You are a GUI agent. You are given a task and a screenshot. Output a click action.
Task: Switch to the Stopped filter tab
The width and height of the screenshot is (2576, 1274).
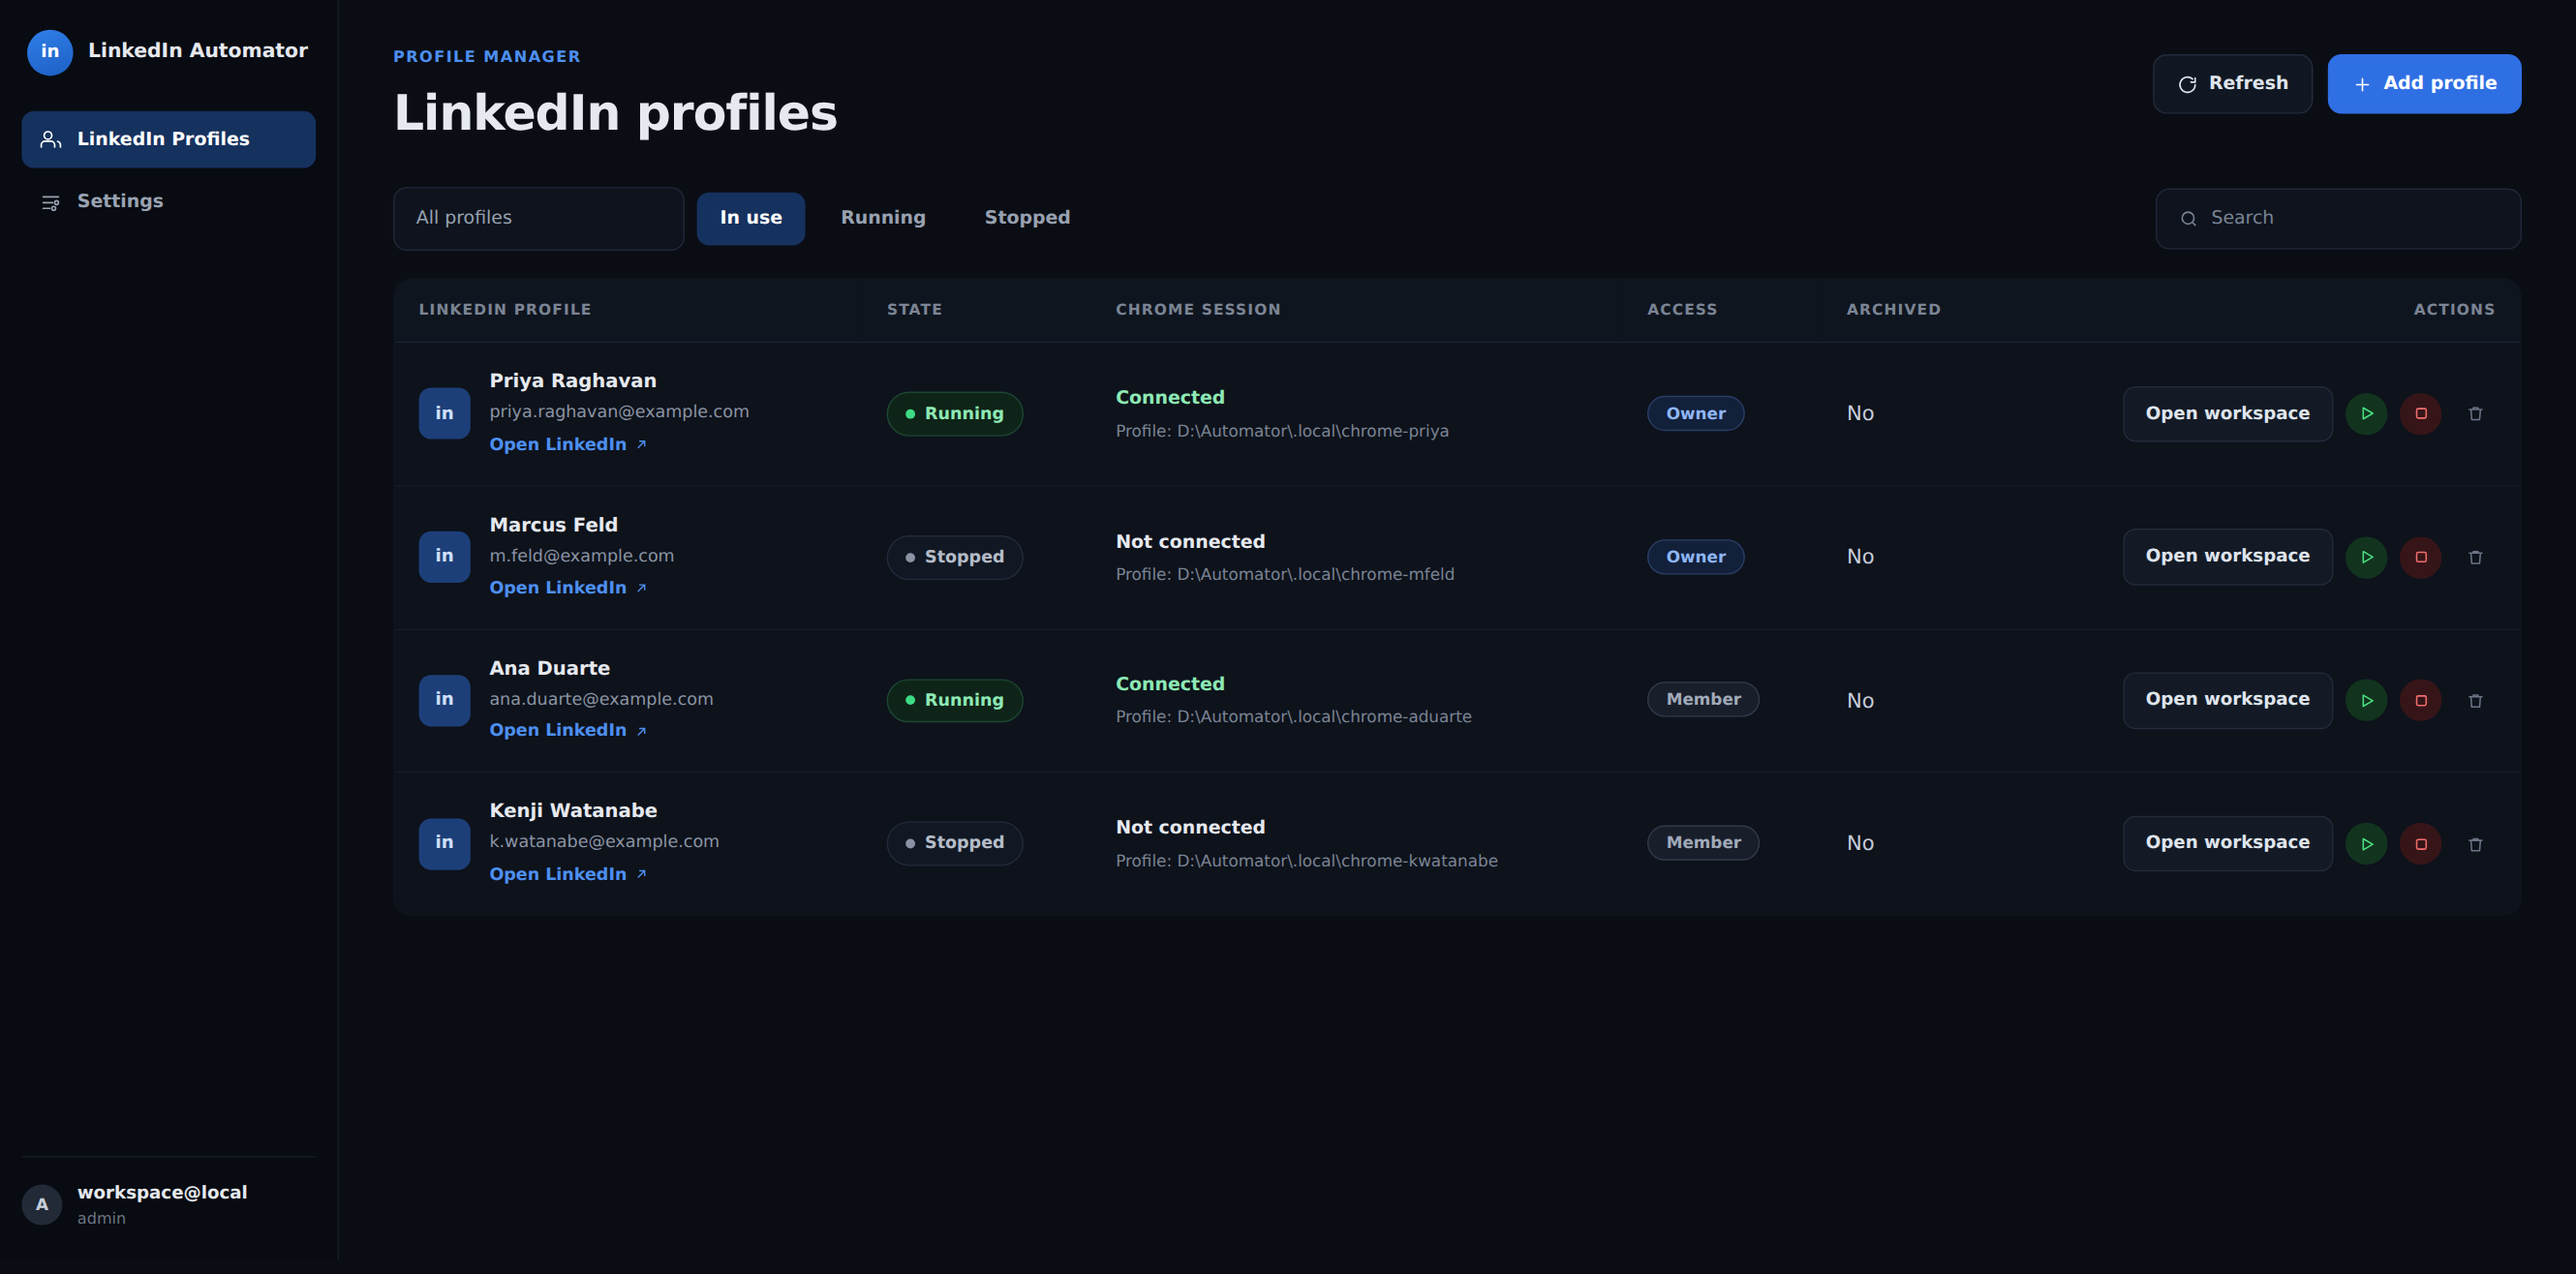point(1027,218)
